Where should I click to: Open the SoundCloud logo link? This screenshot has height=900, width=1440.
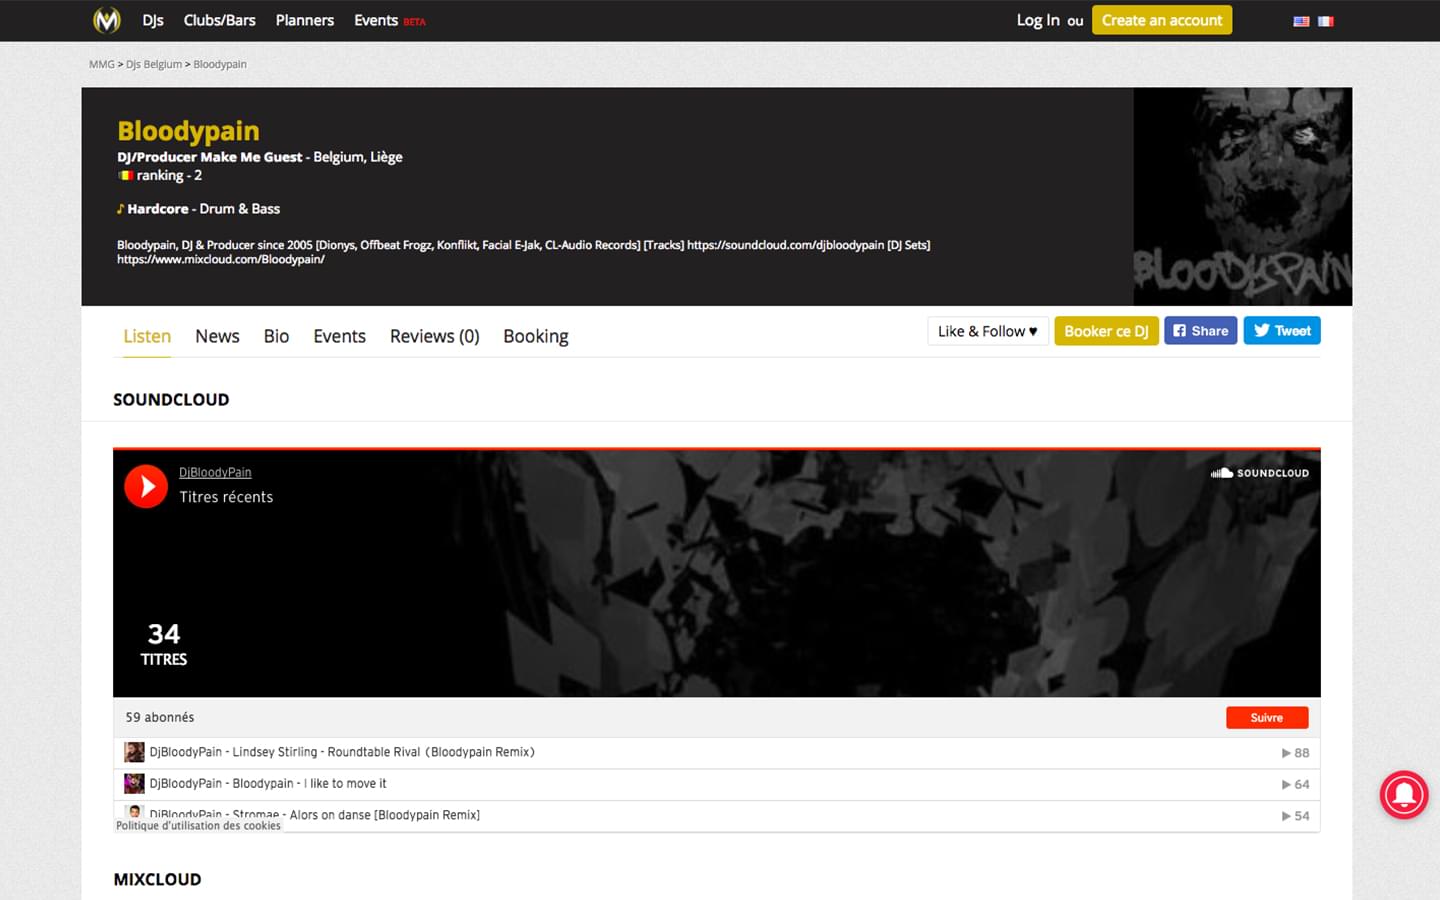coord(1259,473)
